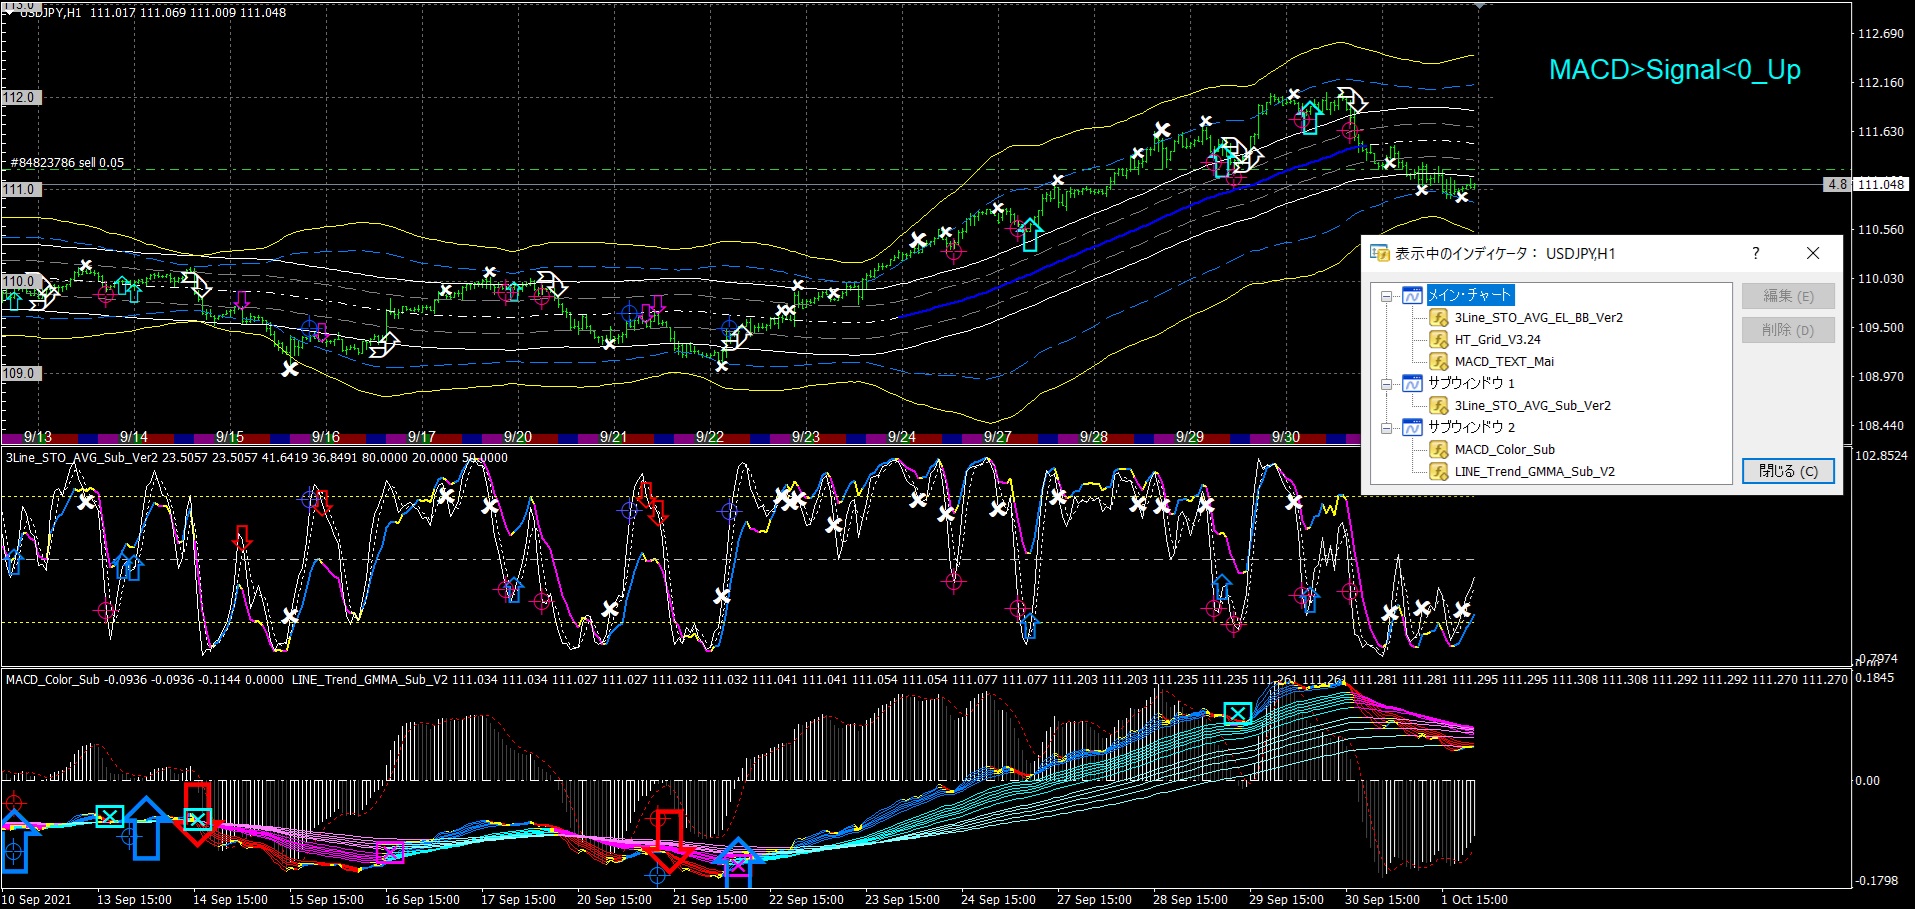Click the サブウィンドウ 2 window icon
This screenshot has width=1915, height=909.
coord(1412,427)
